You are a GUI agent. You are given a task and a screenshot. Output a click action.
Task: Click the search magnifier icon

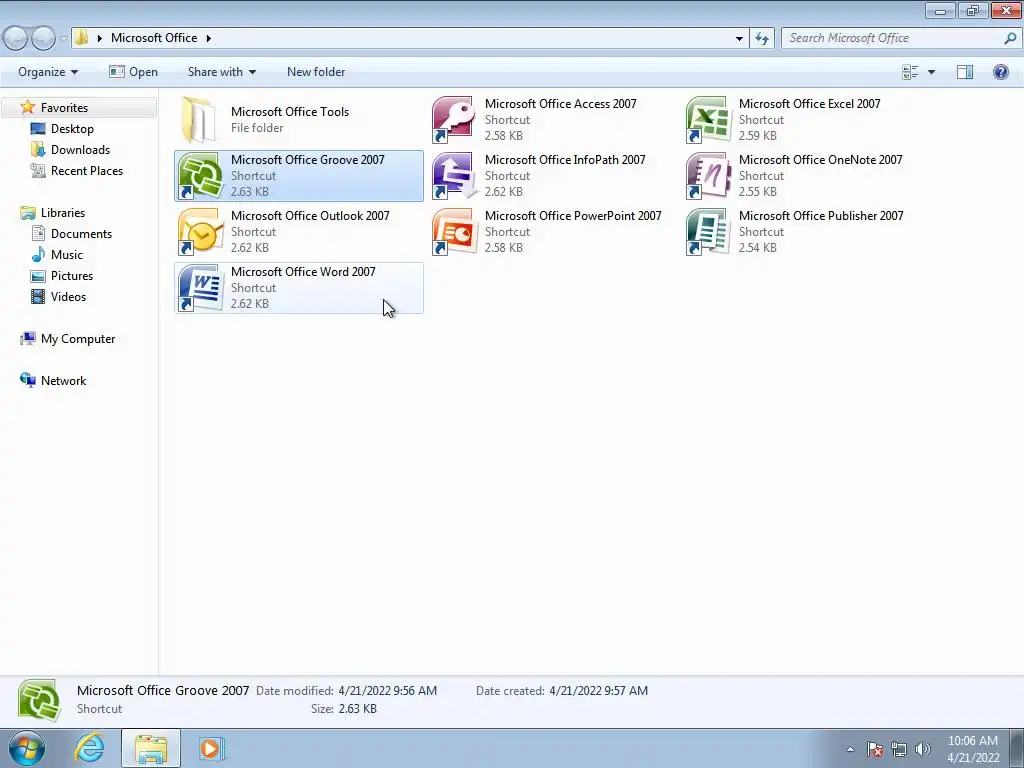(x=1010, y=39)
